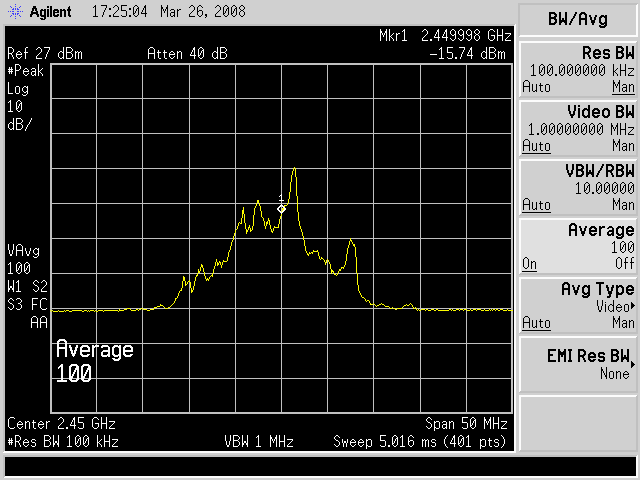This screenshot has width=640, height=480.
Task: Set Avg Type to Man
Action: (623, 323)
